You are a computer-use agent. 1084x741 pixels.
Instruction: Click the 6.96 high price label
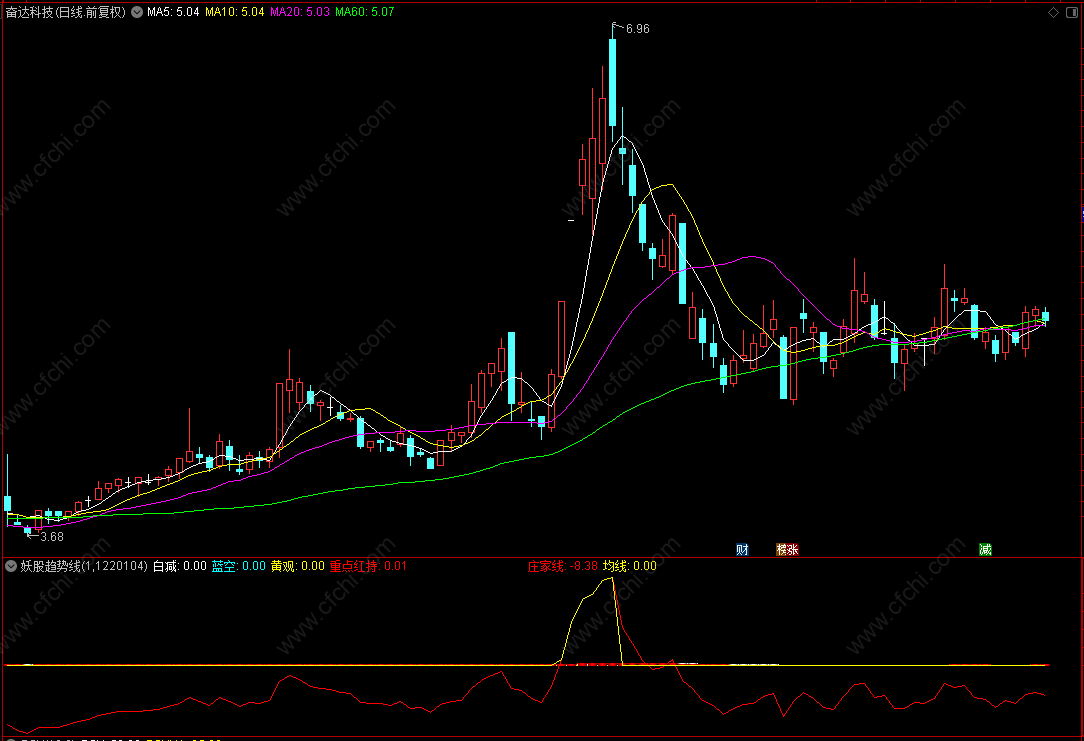tap(637, 29)
